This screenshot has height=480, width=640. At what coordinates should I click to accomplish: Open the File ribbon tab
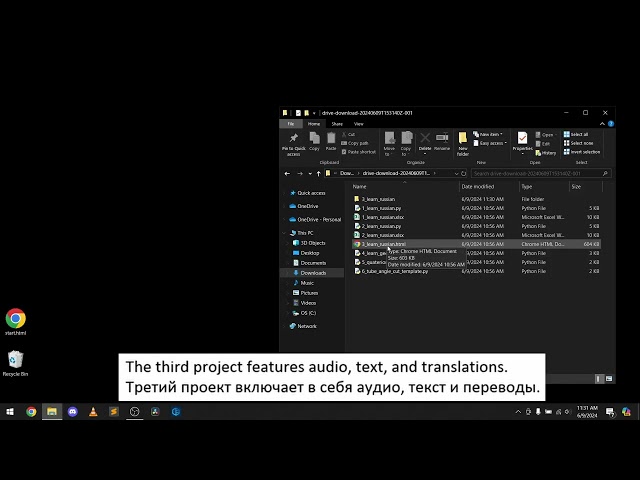click(x=291, y=124)
